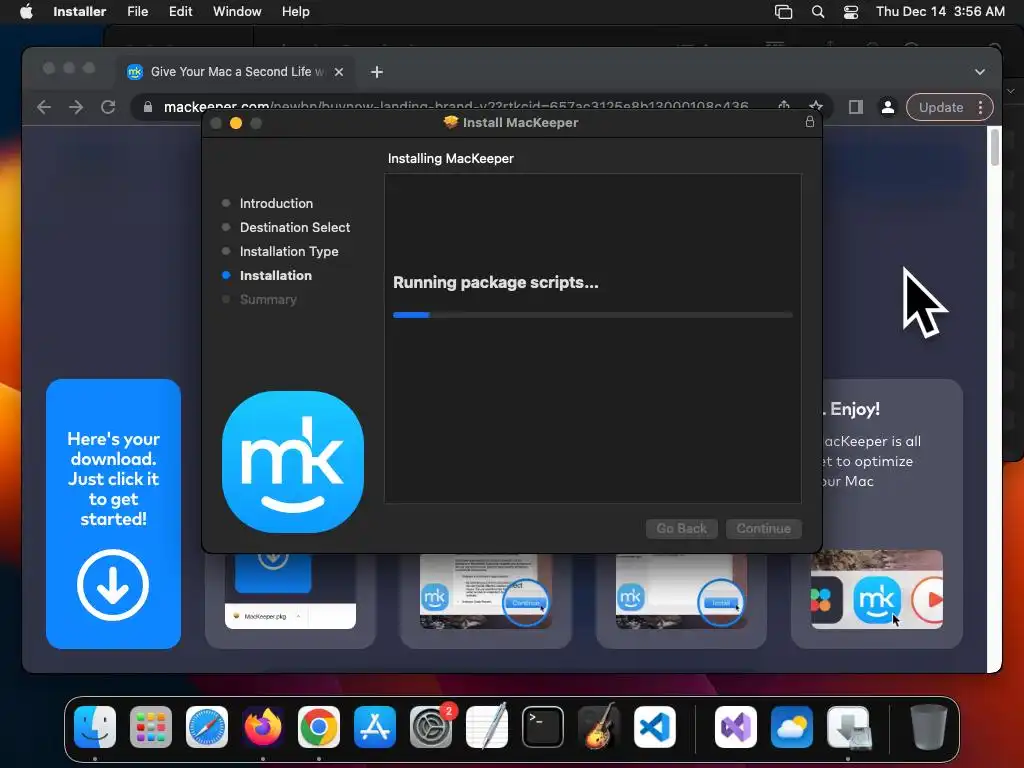Open the Window menu

237,12
